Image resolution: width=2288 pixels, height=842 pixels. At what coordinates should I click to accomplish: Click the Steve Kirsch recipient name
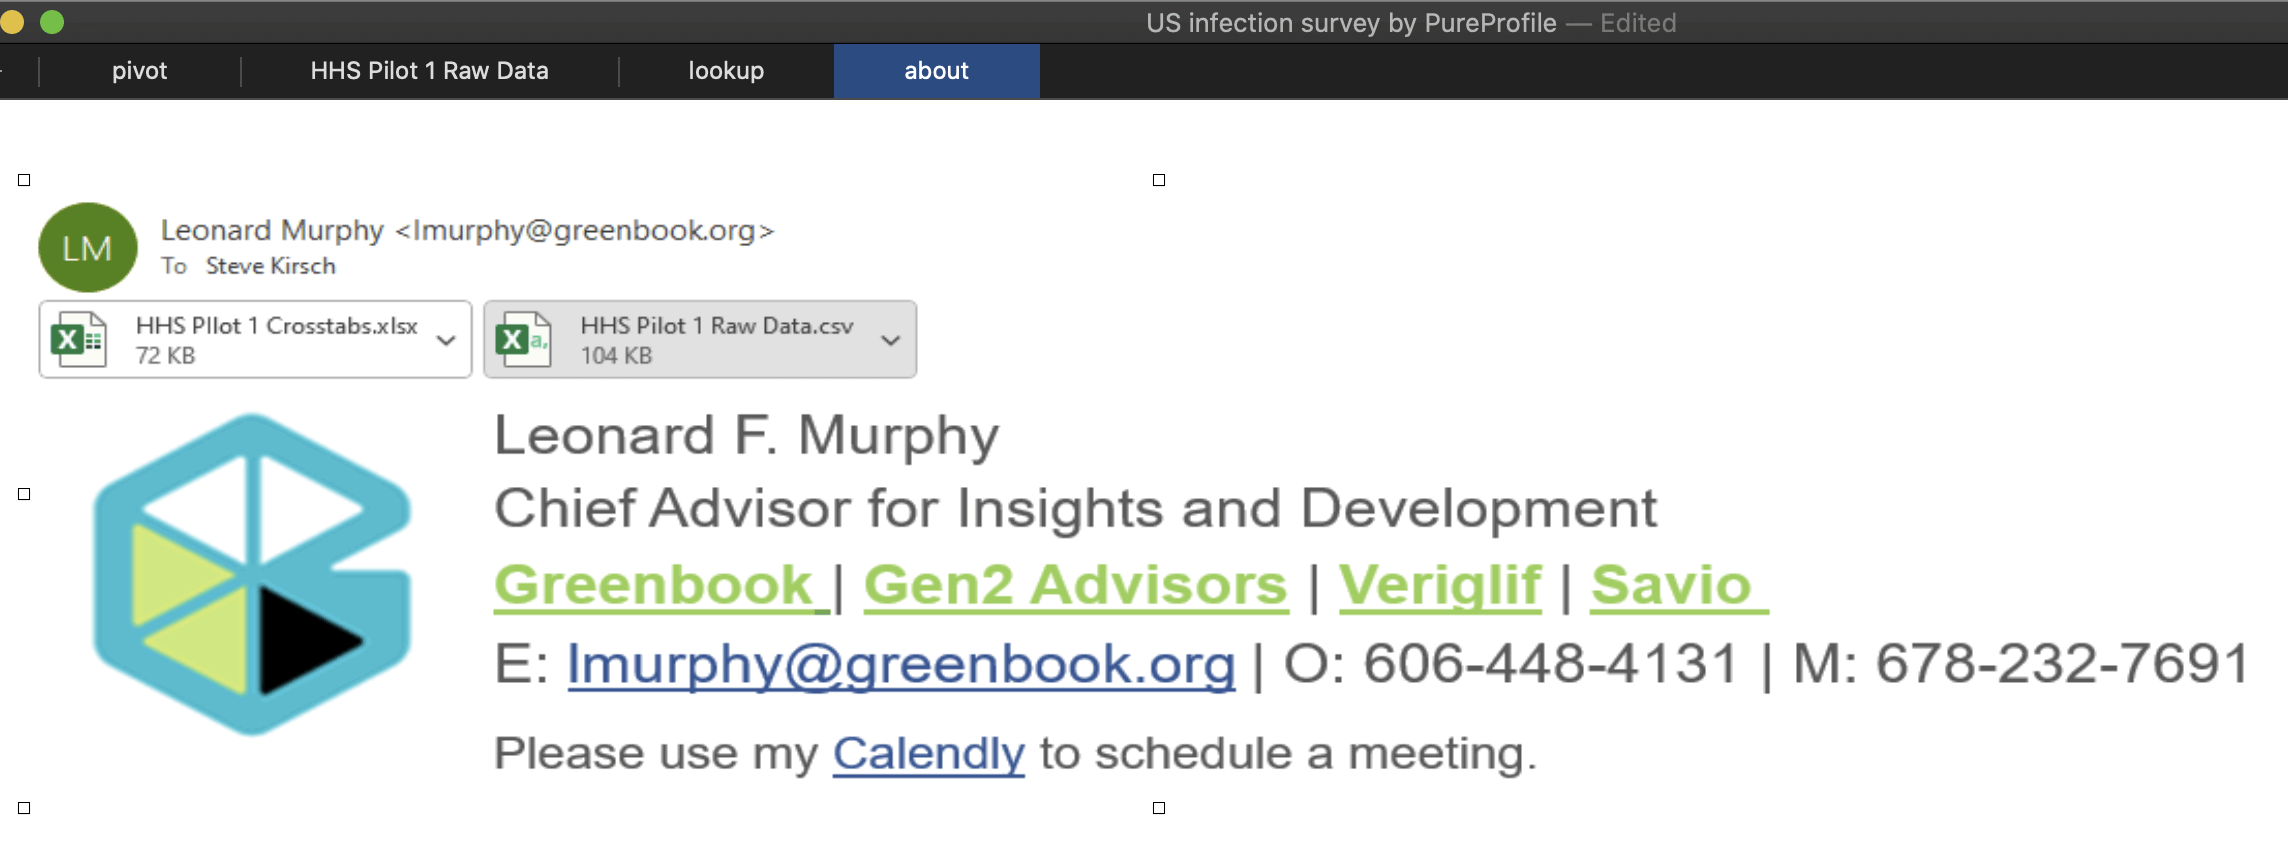tap(270, 266)
